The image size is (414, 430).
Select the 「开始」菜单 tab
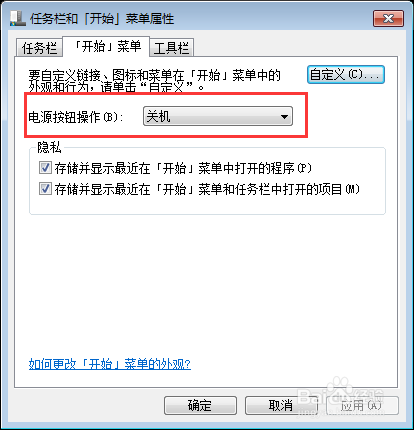point(106,46)
